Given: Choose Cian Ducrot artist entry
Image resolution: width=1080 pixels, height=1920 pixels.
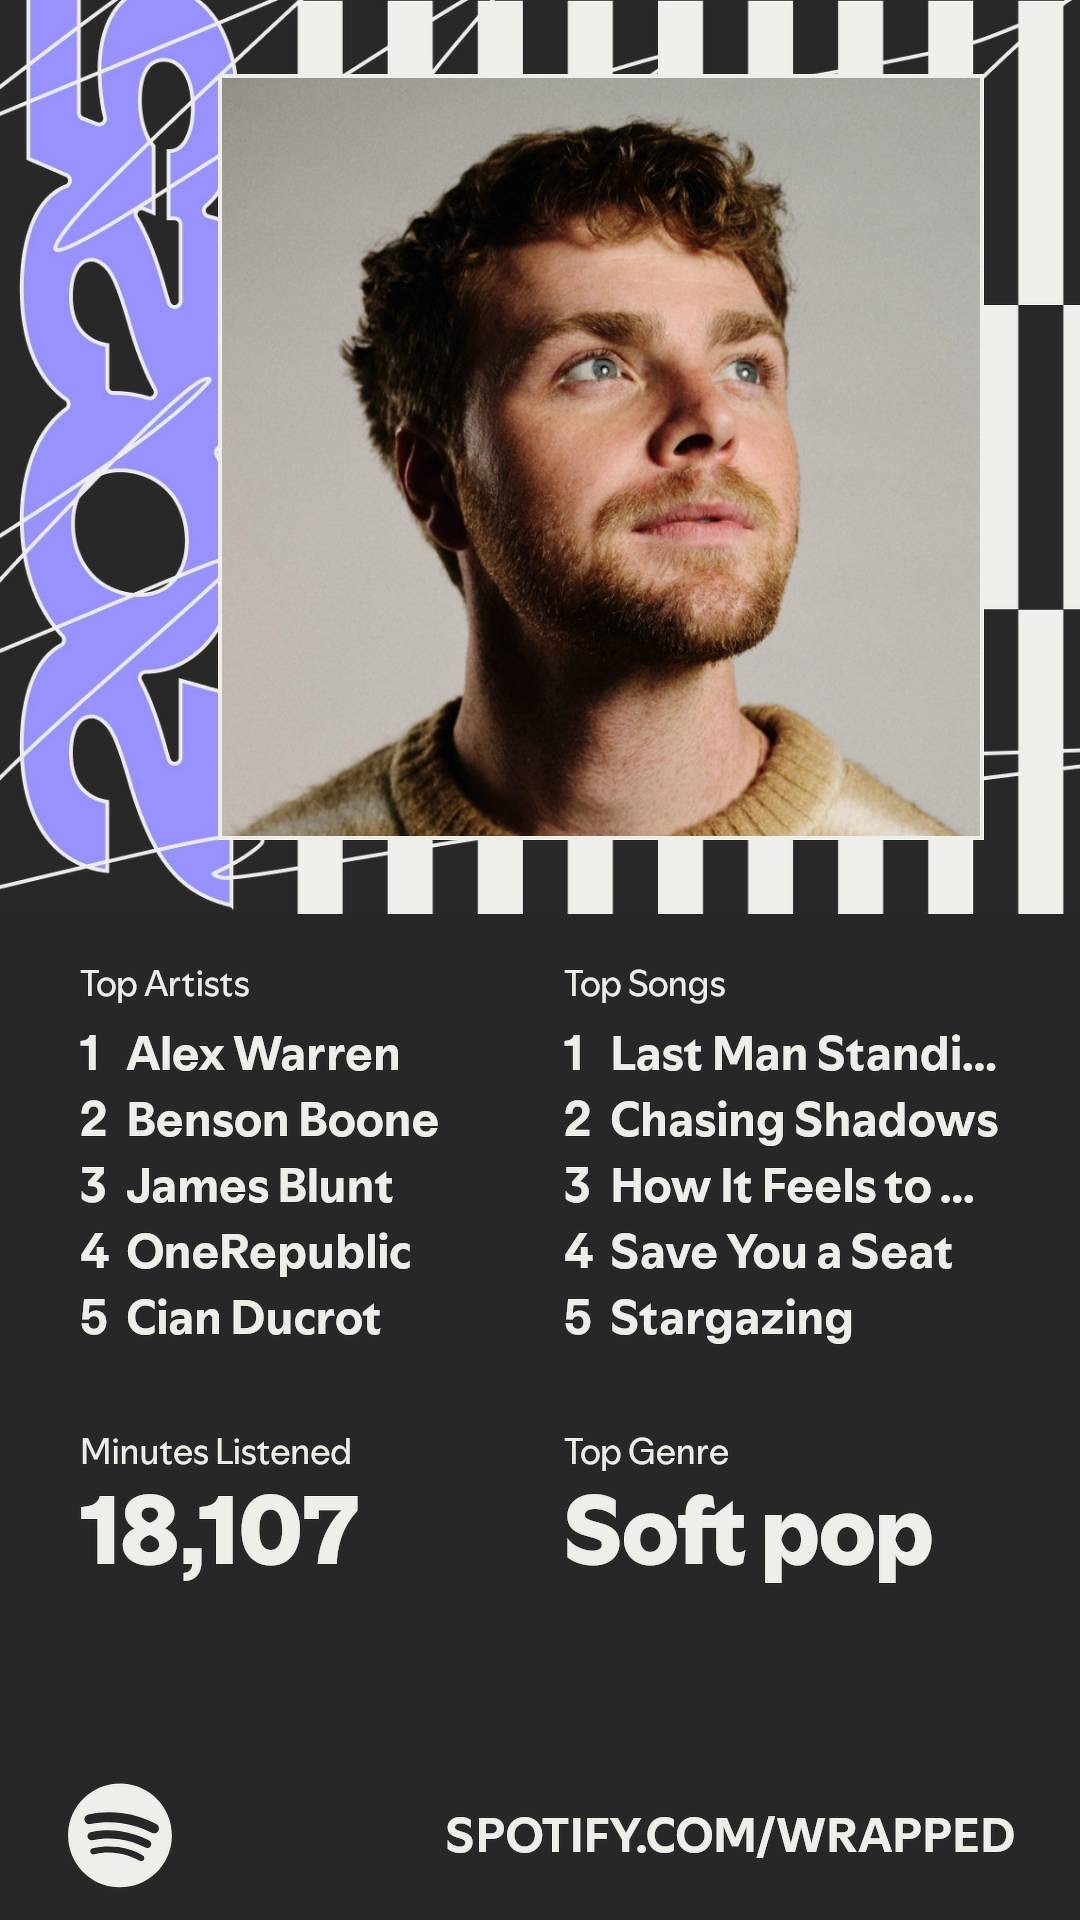Looking at the screenshot, I should click(253, 1318).
